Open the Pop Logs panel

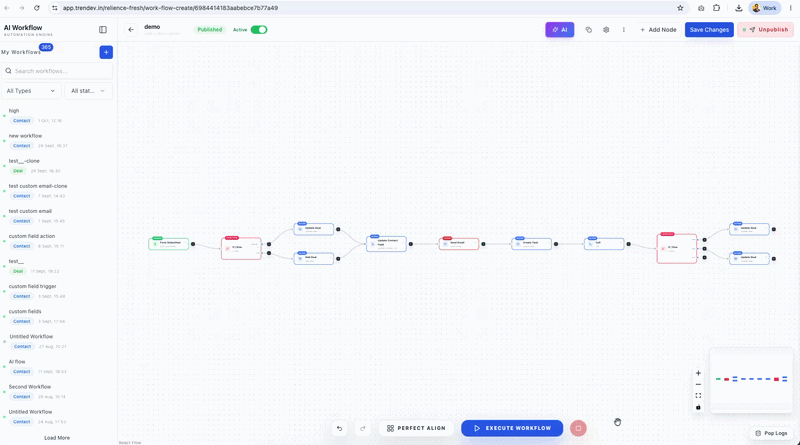click(771, 433)
